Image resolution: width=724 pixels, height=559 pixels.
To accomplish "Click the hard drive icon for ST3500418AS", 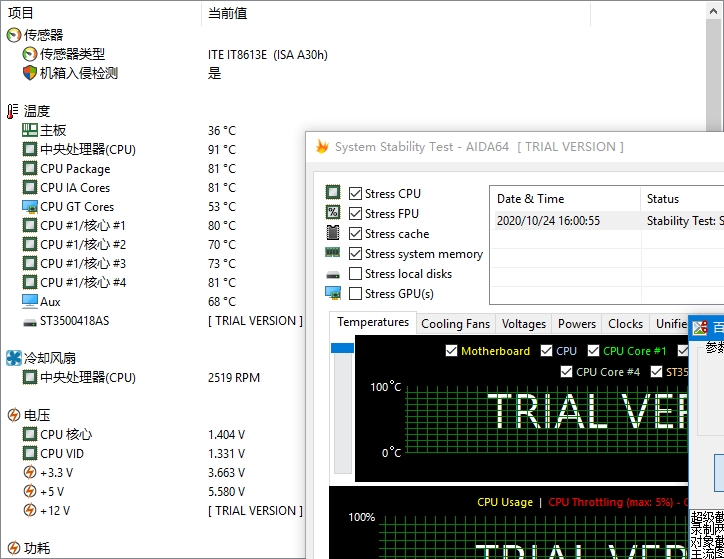I will pyautogui.click(x=30, y=322).
